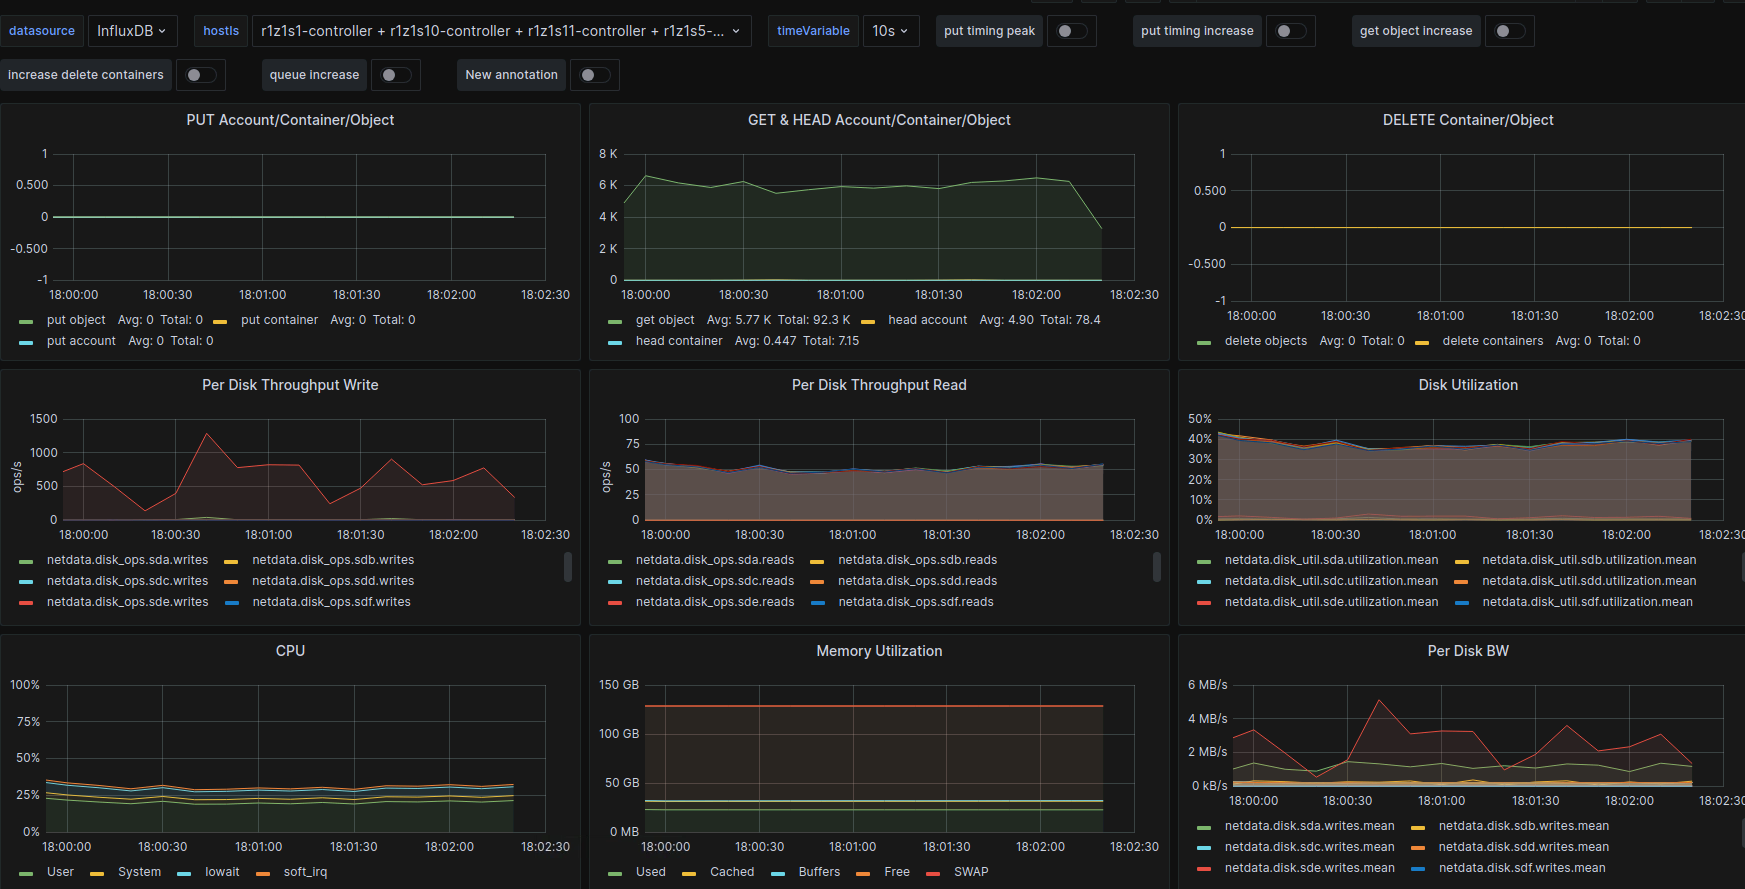Image resolution: width=1745 pixels, height=889 pixels.
Task: Turn on get object increase annotation
Action: coord(1509,31)
